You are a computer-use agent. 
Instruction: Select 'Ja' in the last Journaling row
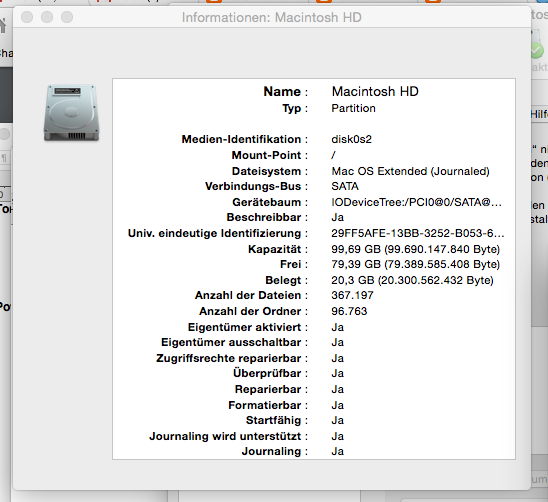(x=338, y=451)
